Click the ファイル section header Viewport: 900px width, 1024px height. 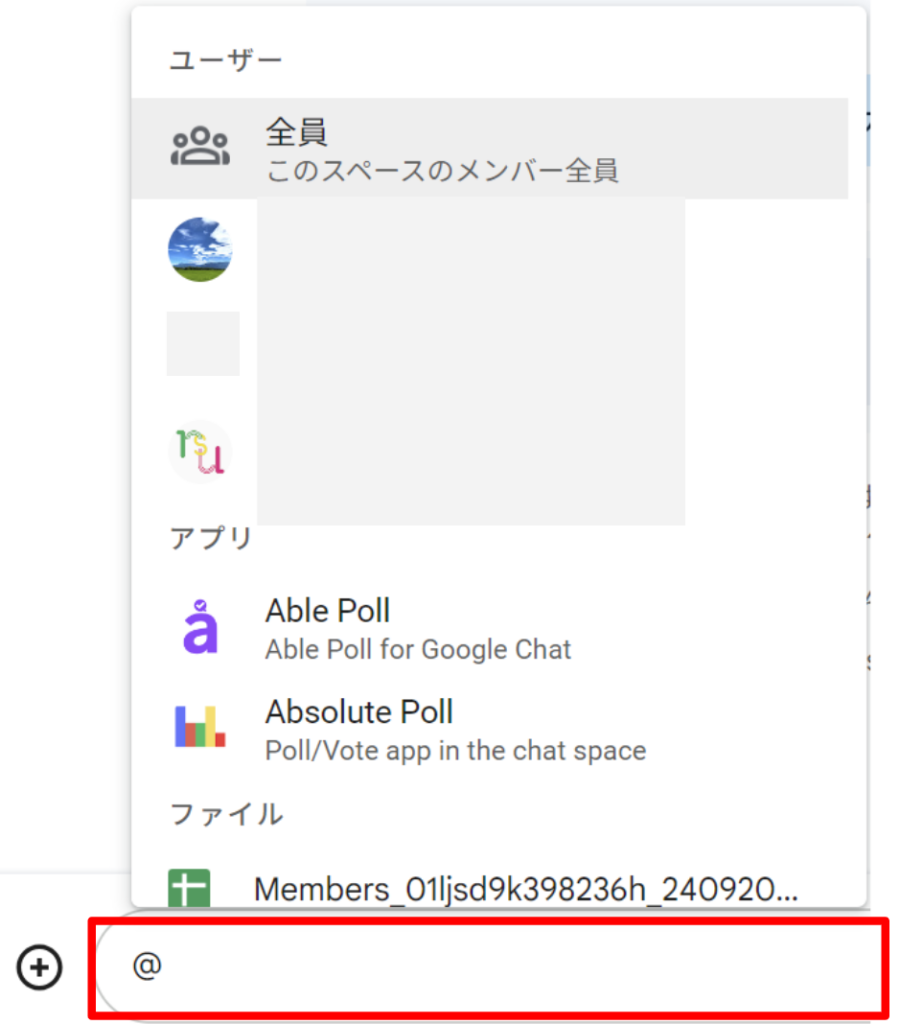pyautogui.click(x=226, y=814)
